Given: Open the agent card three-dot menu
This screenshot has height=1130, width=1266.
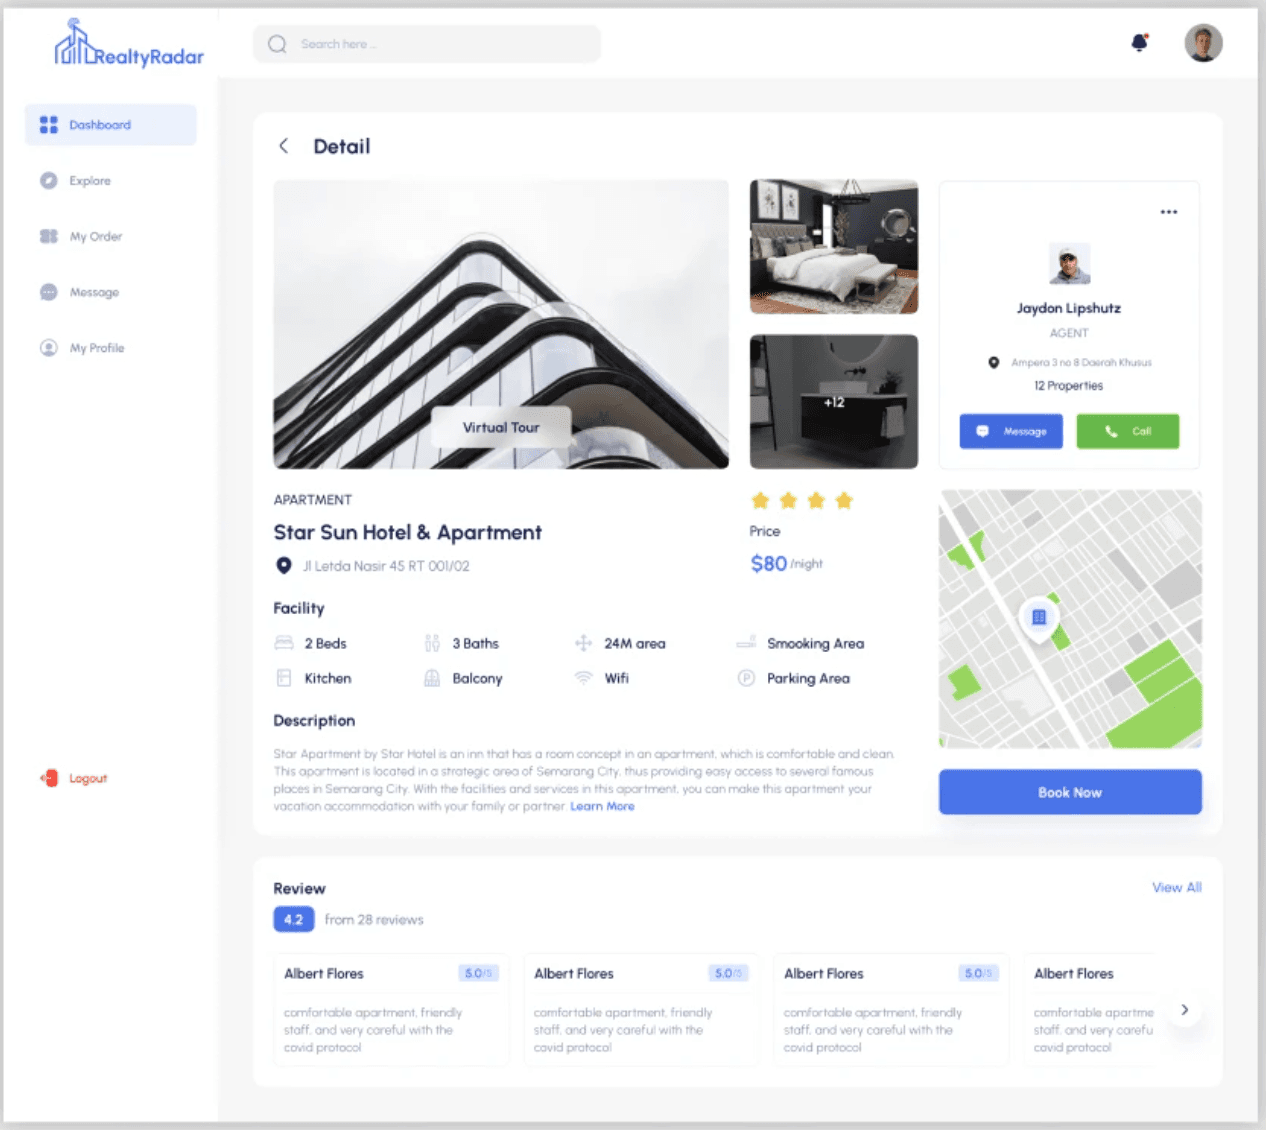Looking at the screenshot, I should [1168, 212].
